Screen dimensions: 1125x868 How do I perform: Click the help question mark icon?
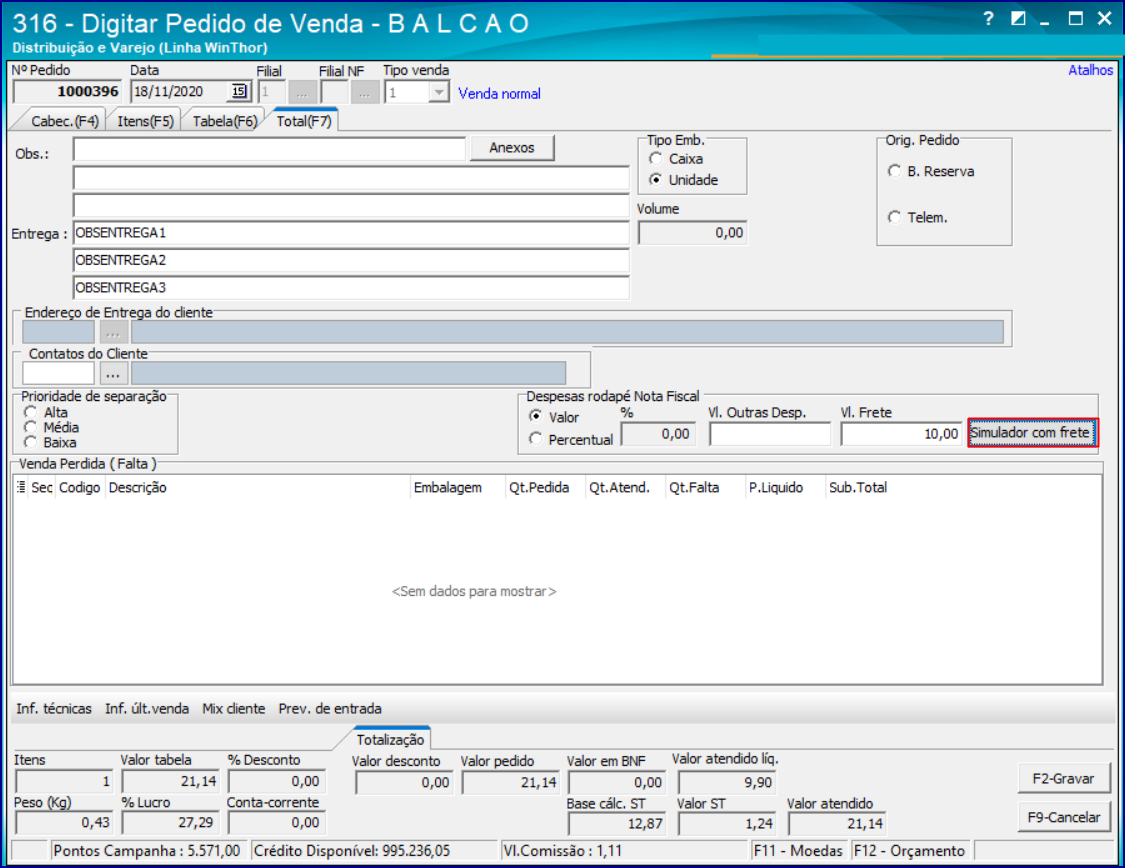(x=989, y=19)
